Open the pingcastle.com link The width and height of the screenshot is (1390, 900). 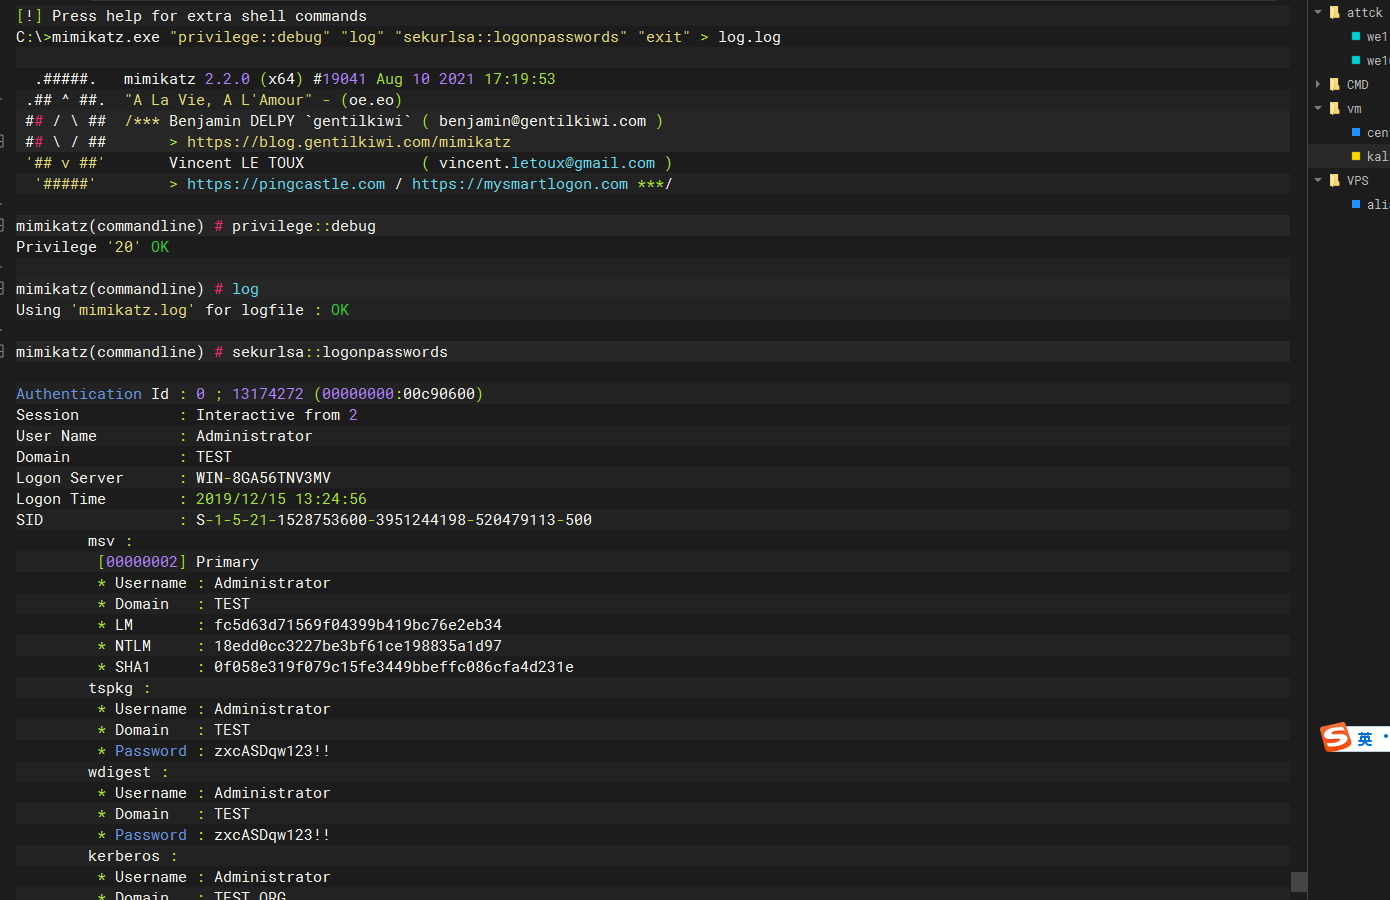tap(286, 184)
